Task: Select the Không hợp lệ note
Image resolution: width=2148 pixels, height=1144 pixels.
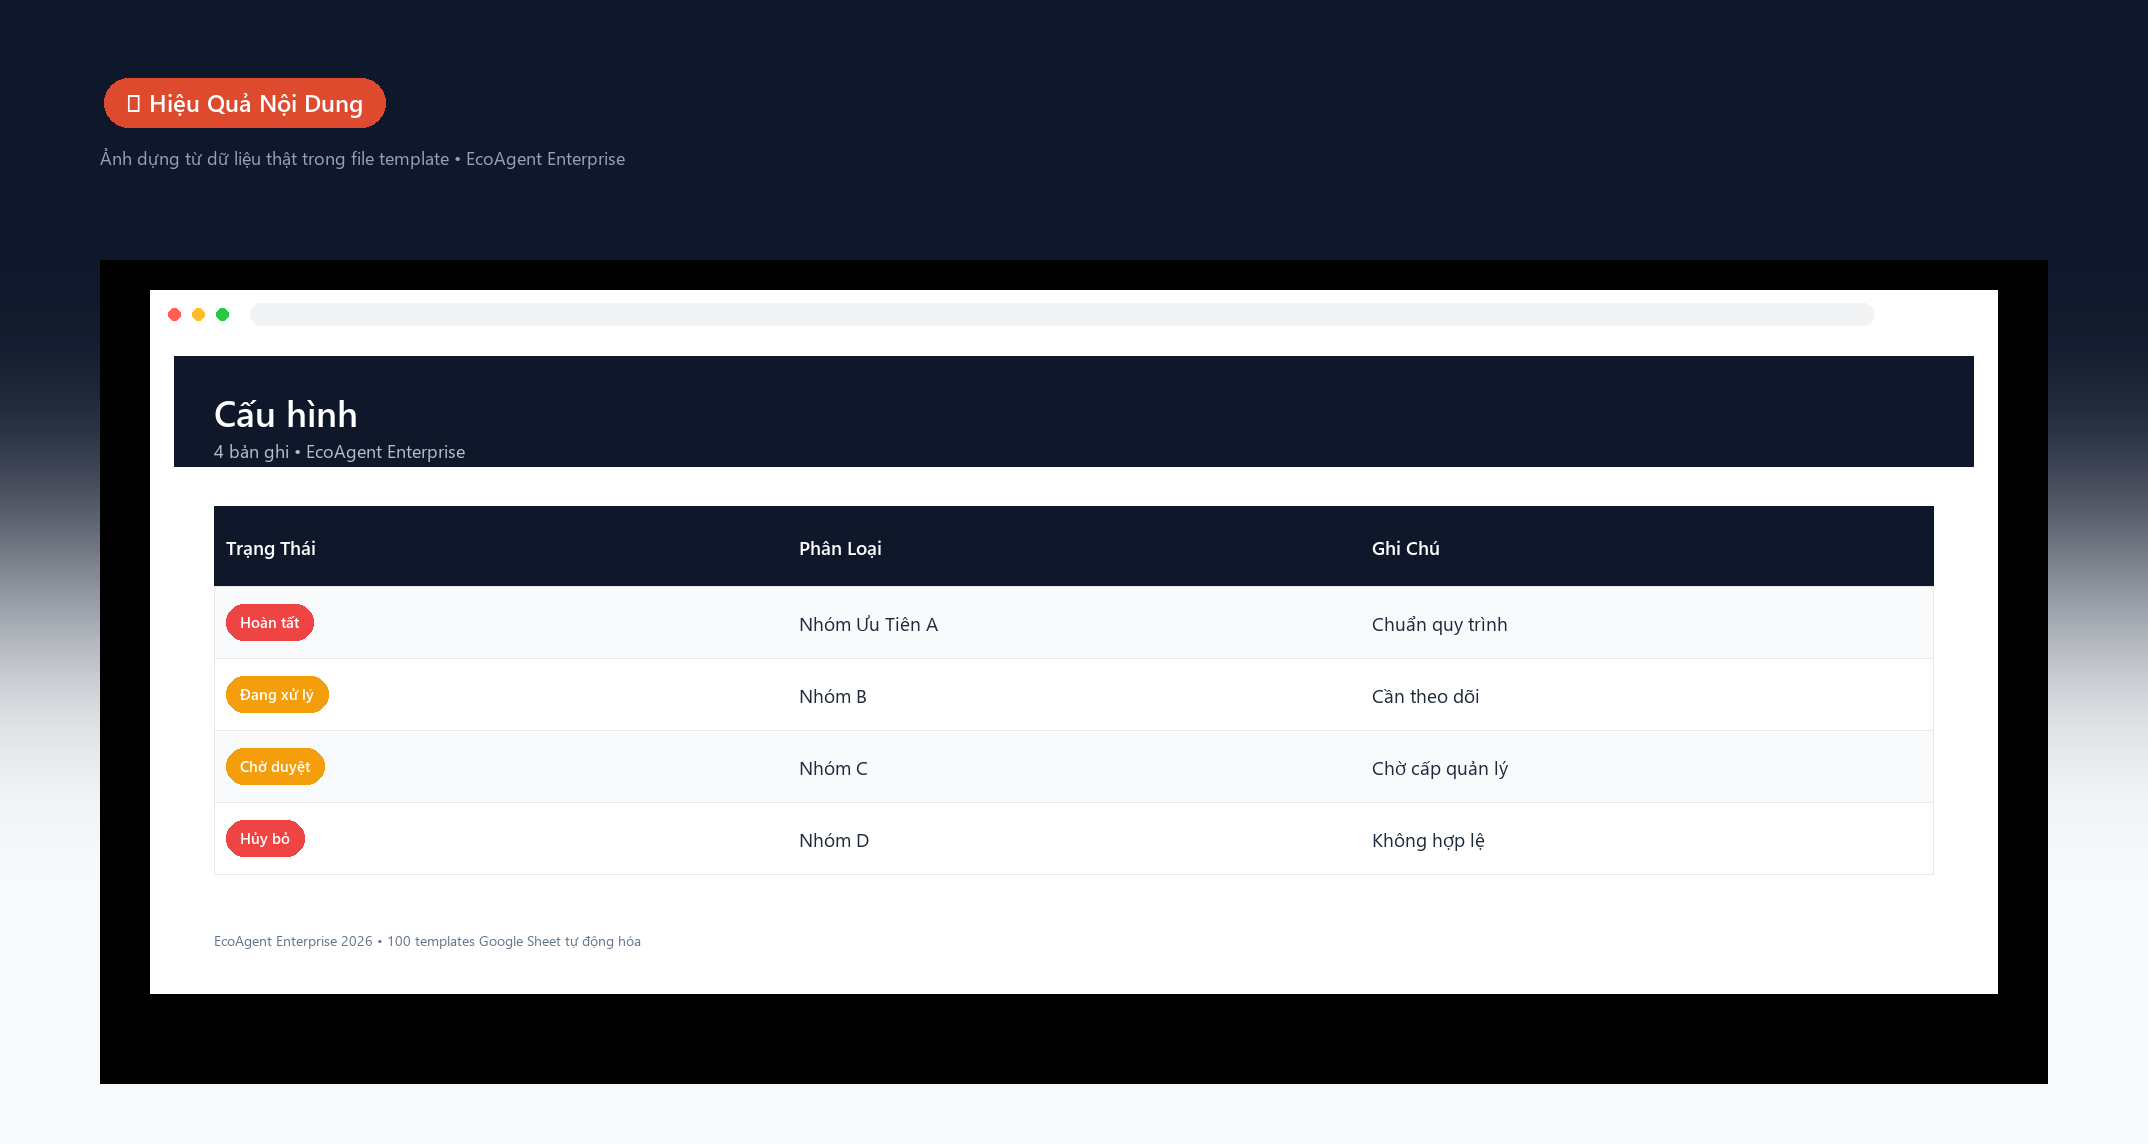Action: click(1428, 841)
